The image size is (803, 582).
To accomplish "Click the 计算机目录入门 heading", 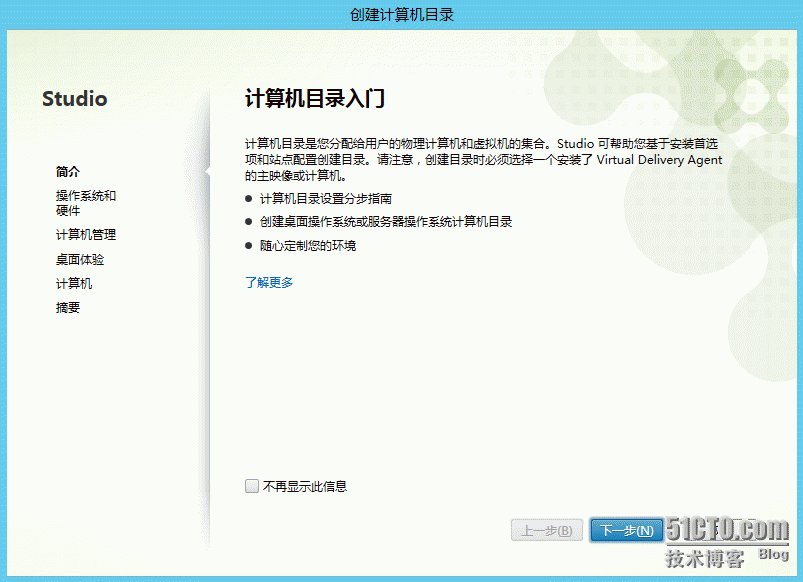I will (314, 98).
